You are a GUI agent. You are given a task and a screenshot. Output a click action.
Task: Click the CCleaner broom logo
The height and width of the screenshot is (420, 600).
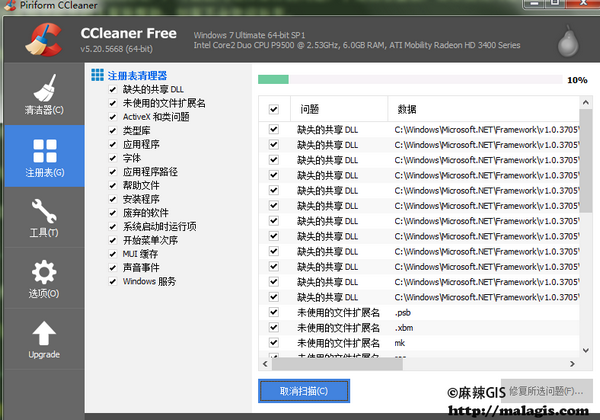coord(44,39)
